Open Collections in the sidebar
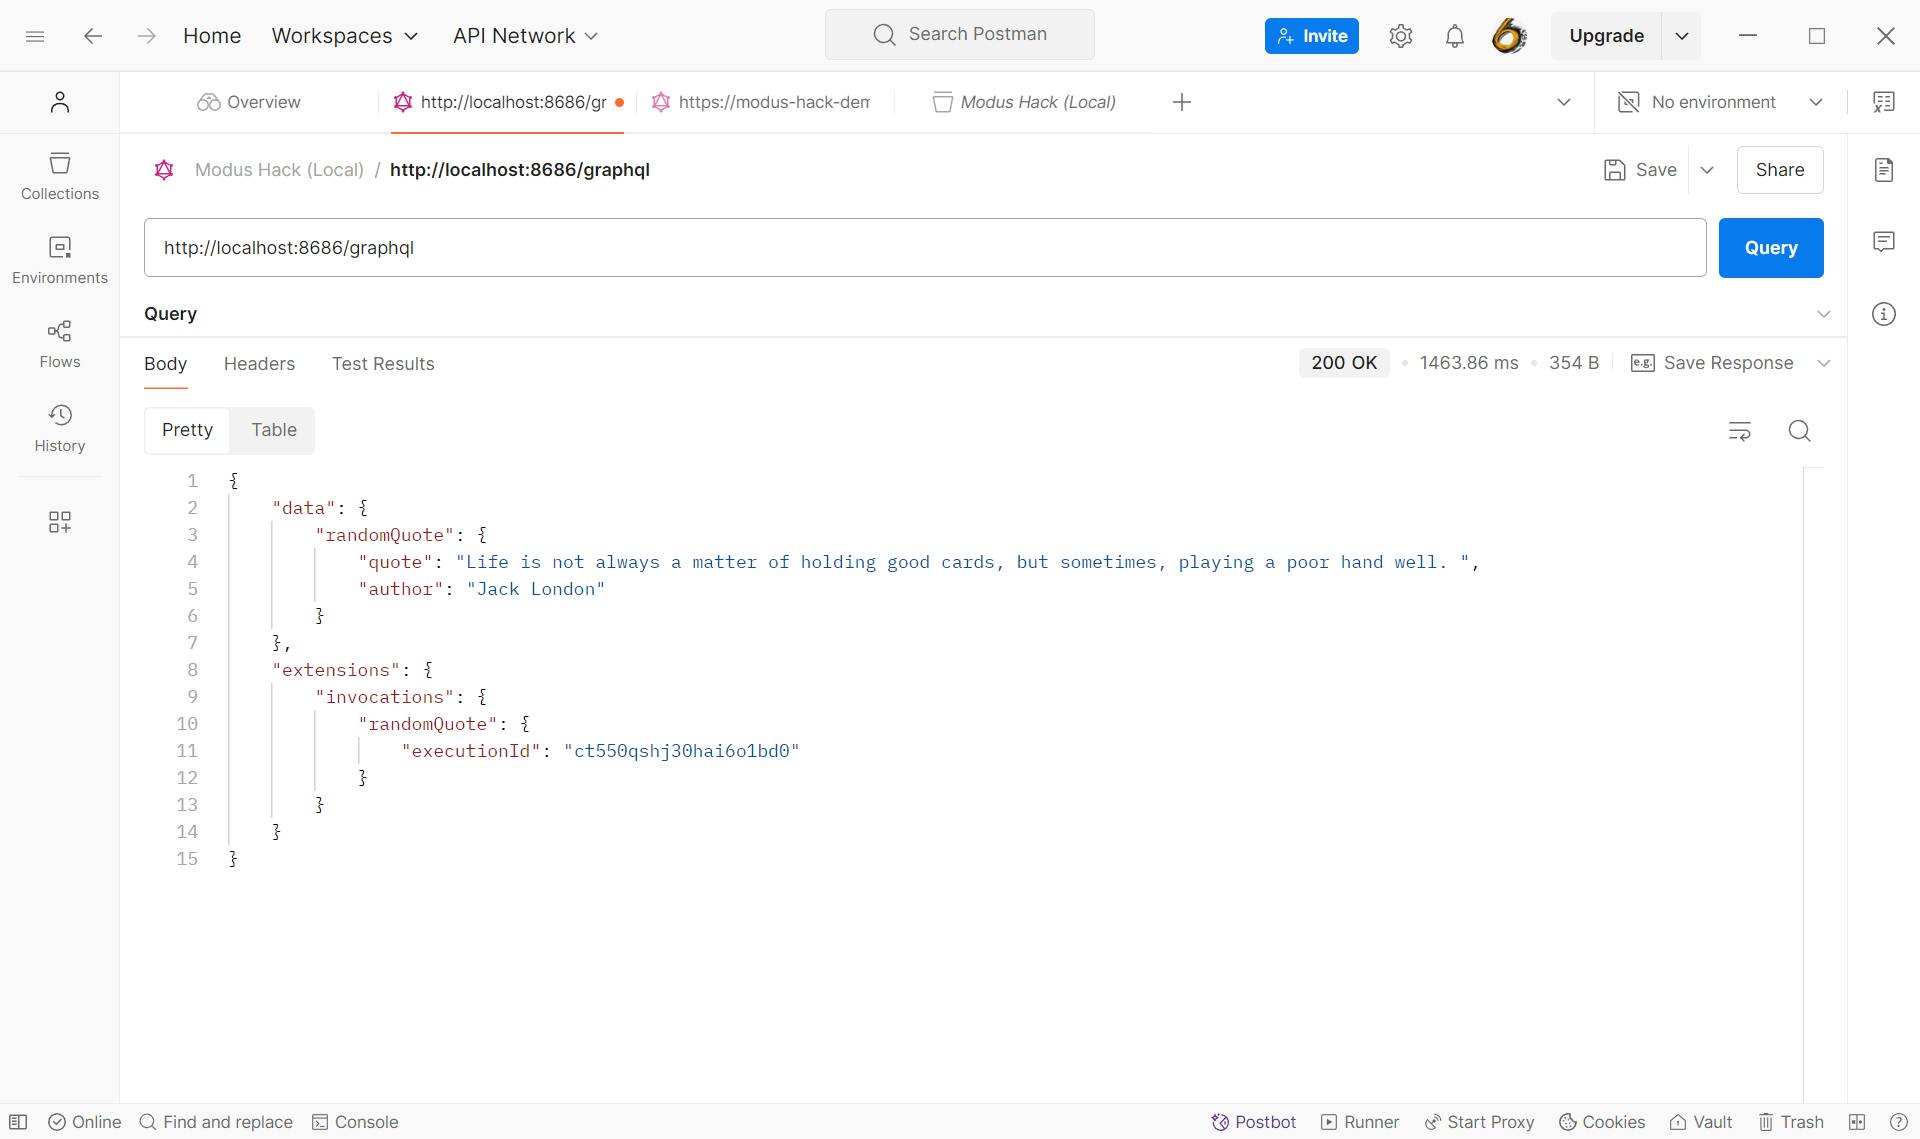This screenshot has height=1139, width=1920. pos(60,176)
